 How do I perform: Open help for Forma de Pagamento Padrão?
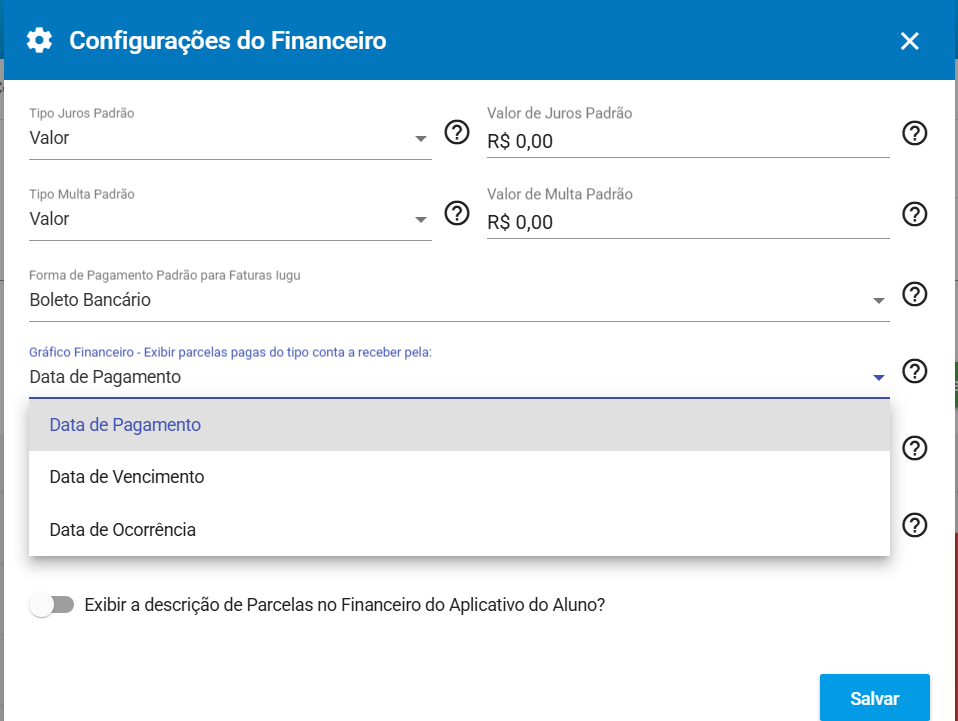[x=914, y=294]
